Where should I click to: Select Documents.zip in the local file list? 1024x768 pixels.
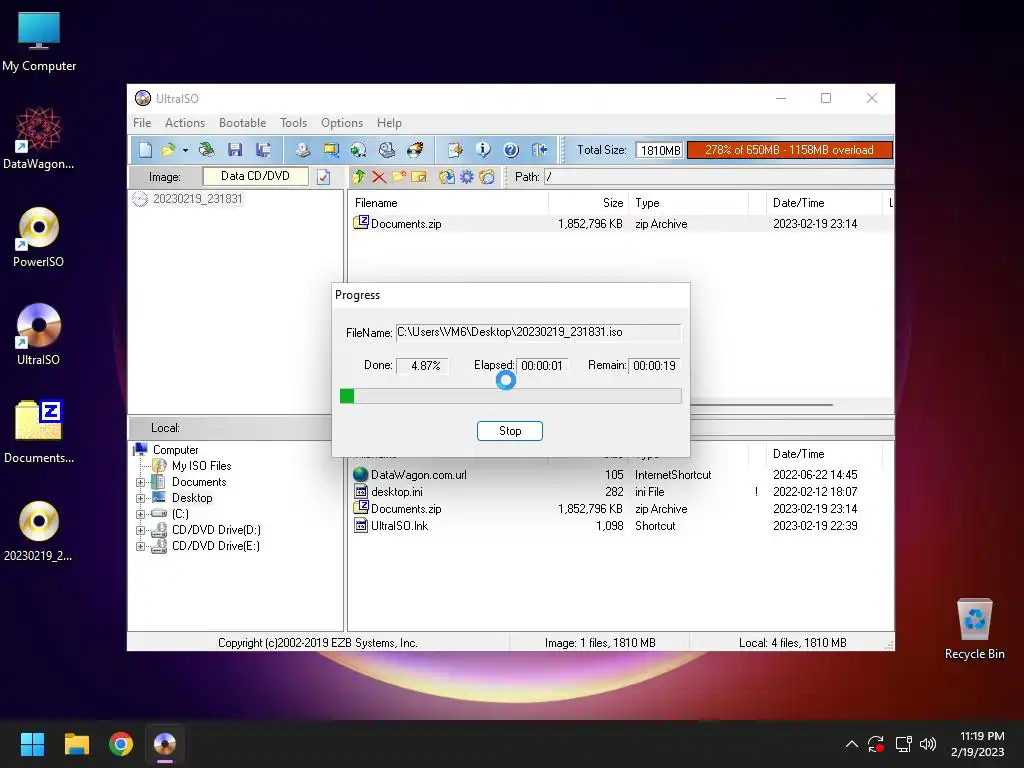click(406, 509)
